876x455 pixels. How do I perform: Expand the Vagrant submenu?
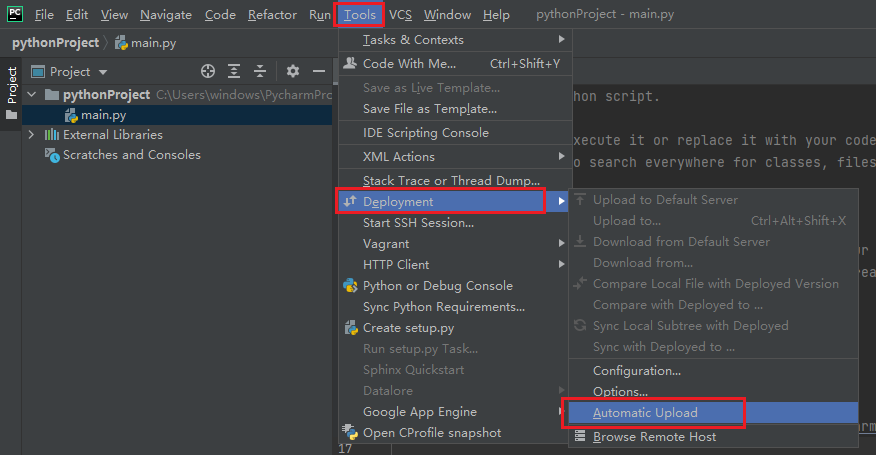561,243
